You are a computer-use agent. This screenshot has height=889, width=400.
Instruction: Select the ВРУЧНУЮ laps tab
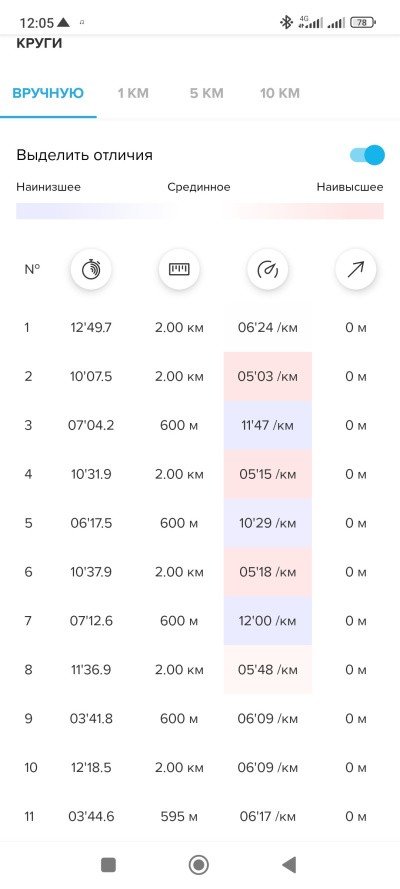coord(48,94)
